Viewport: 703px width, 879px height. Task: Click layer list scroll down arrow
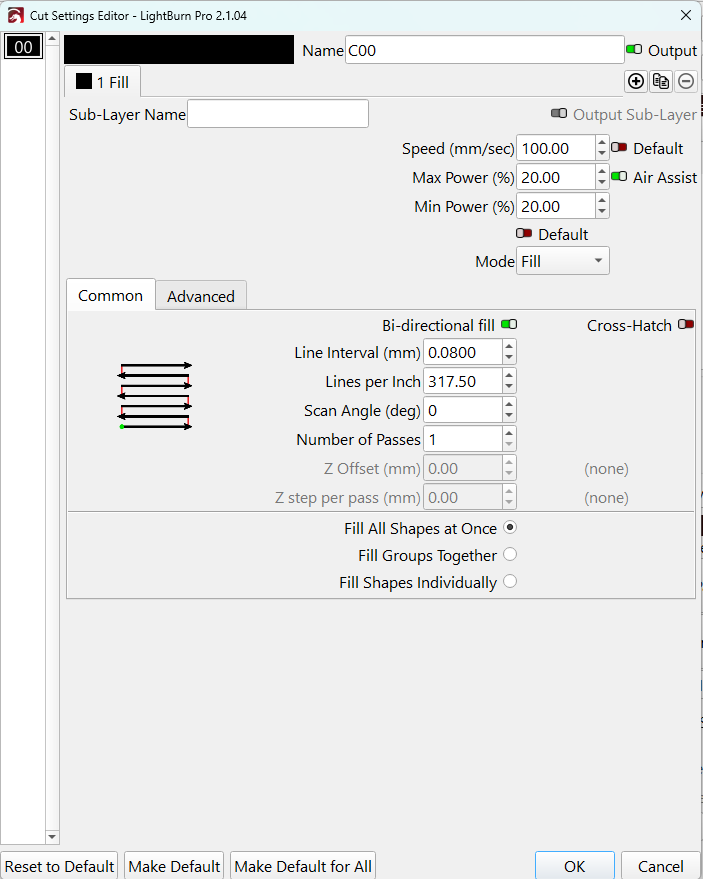tap(52, 837)
